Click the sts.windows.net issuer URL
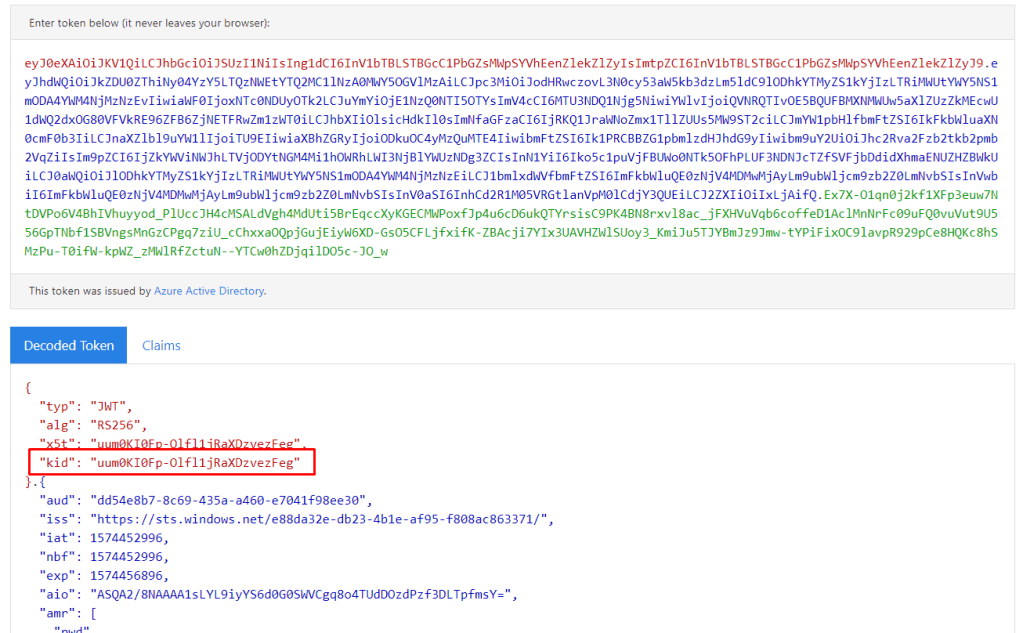This screenshot has width=1023, height=633. click(x=320, y=519)
